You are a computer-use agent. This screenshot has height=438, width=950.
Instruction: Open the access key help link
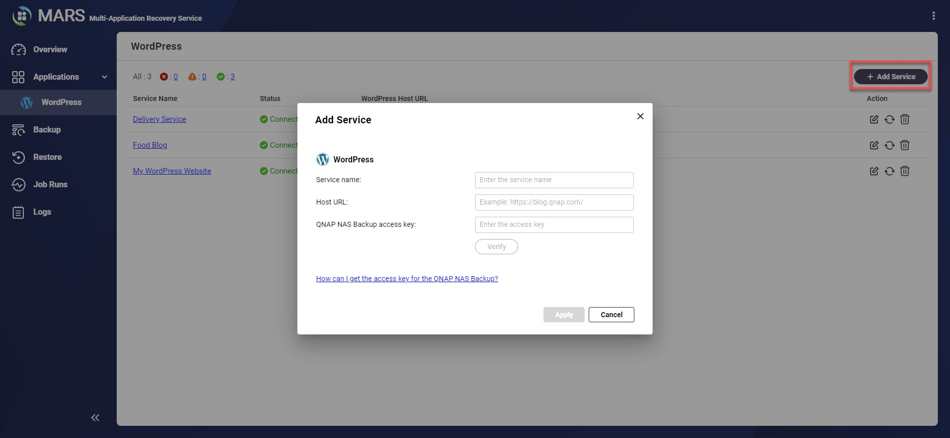tap(407, 279)
